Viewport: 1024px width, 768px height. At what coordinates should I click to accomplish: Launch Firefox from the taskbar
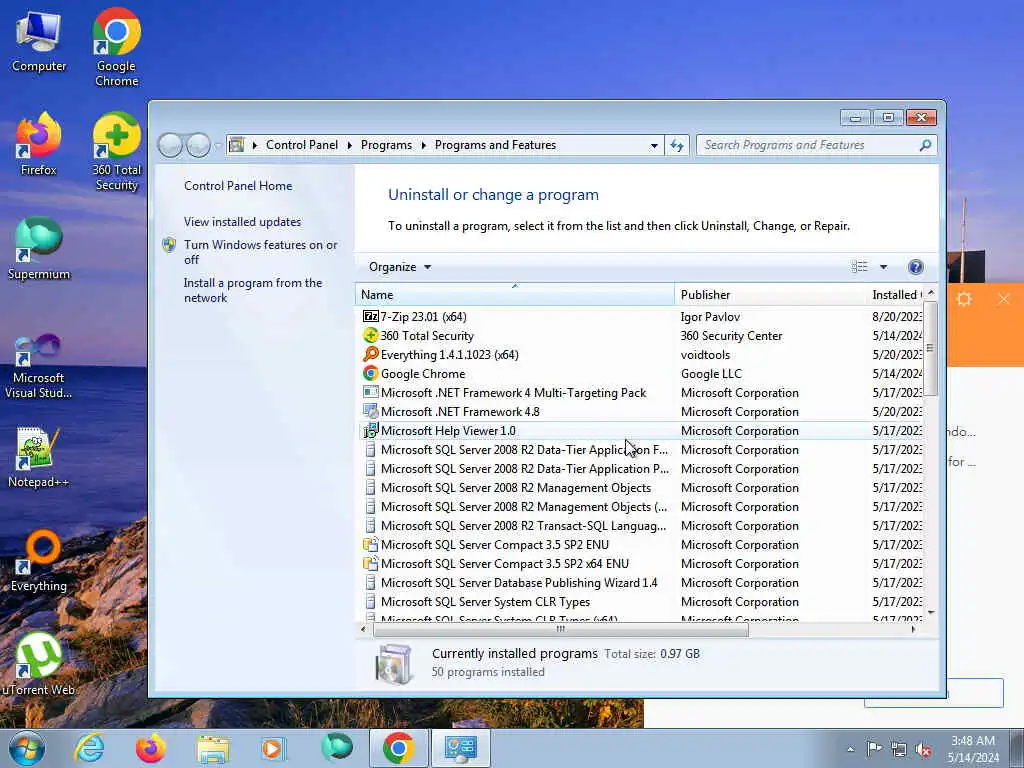click(150, 748)
